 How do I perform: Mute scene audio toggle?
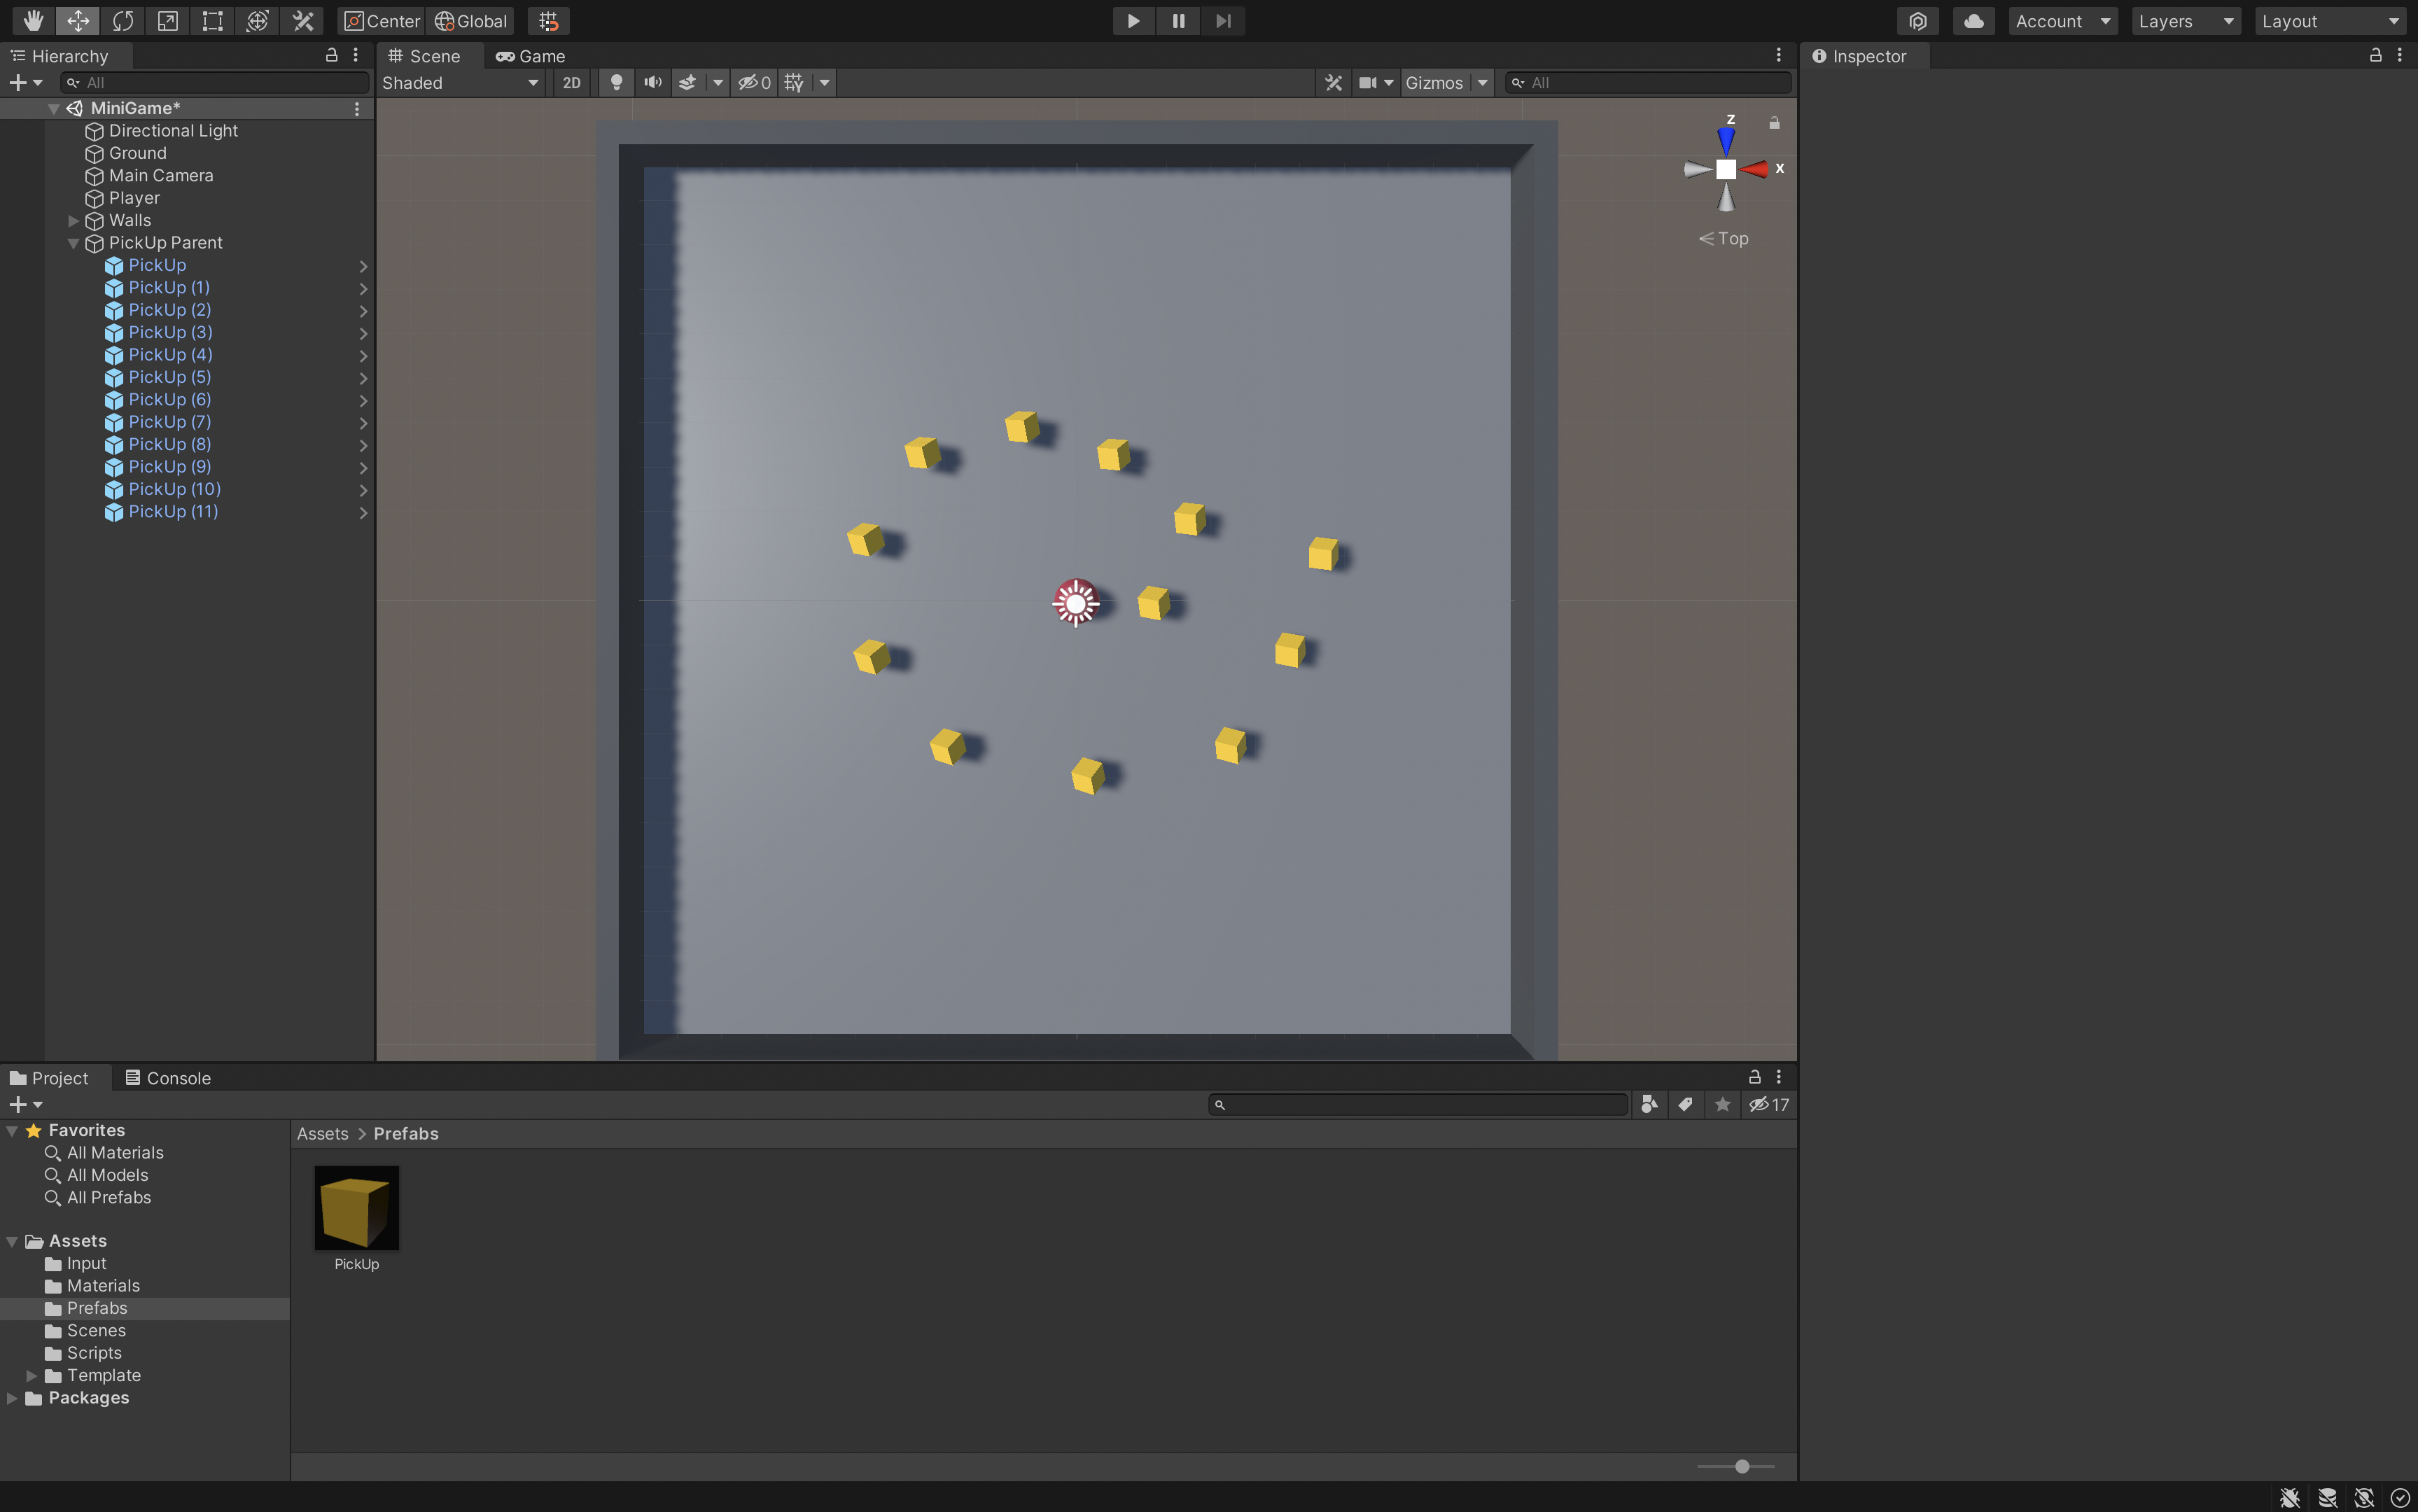pos(652,83)
